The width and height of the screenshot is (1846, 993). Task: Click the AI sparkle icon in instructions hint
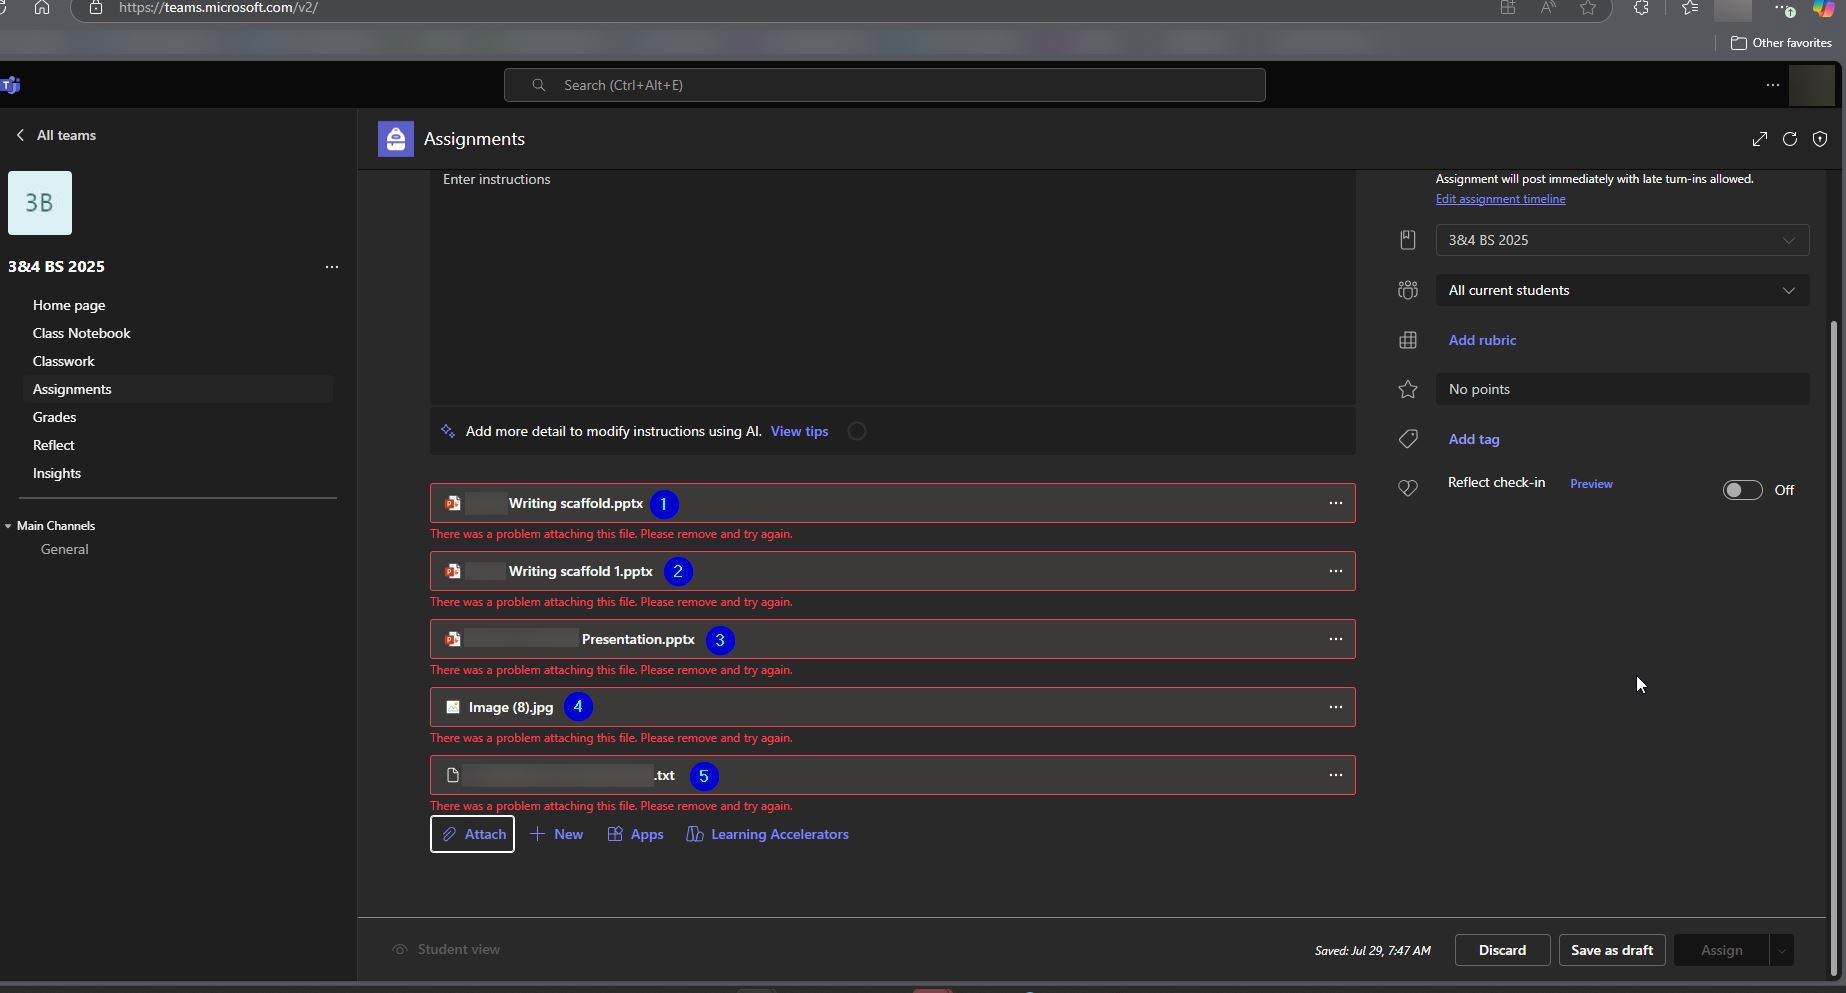pyautogui.click(x=448, y=431)
